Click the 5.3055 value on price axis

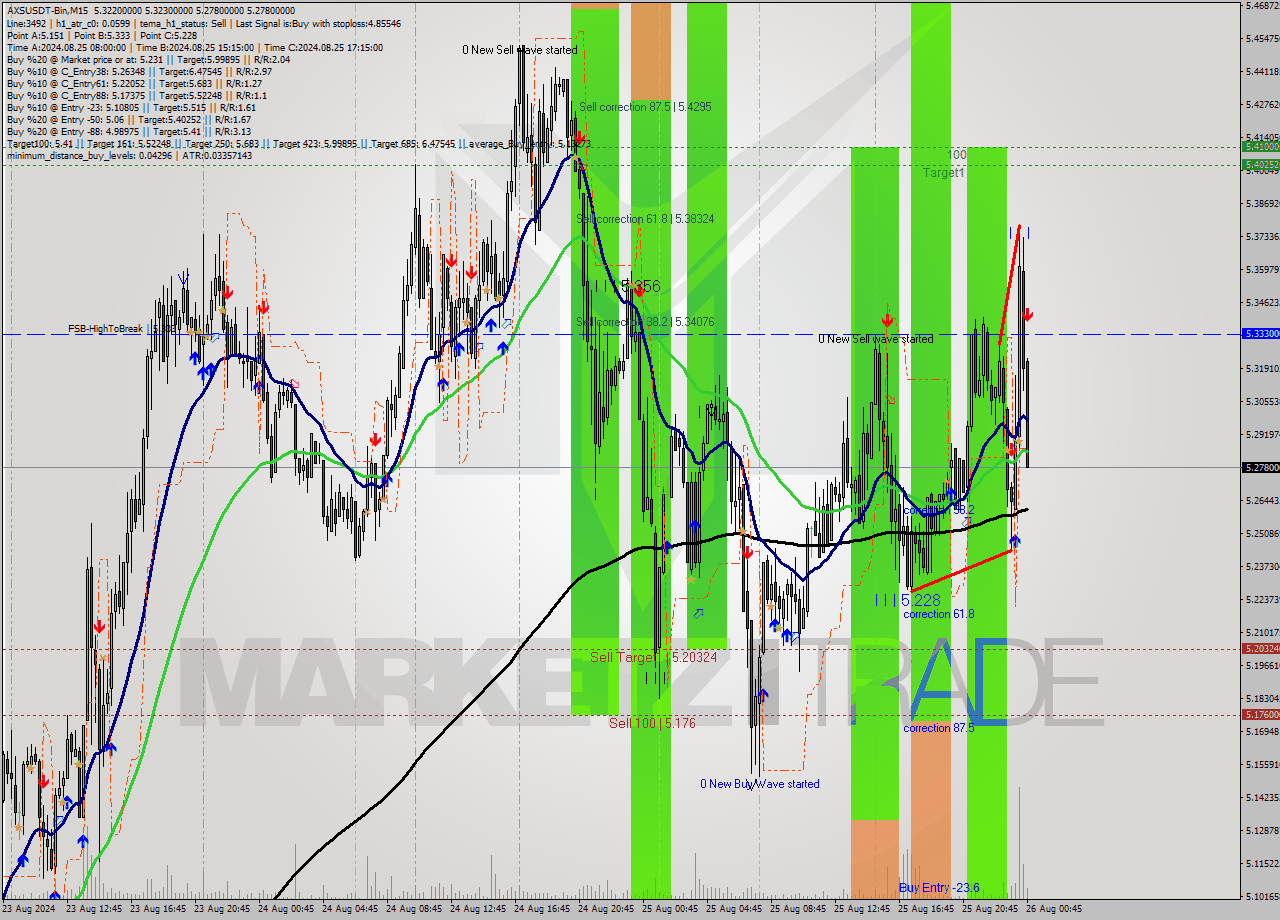[1262, 401]
